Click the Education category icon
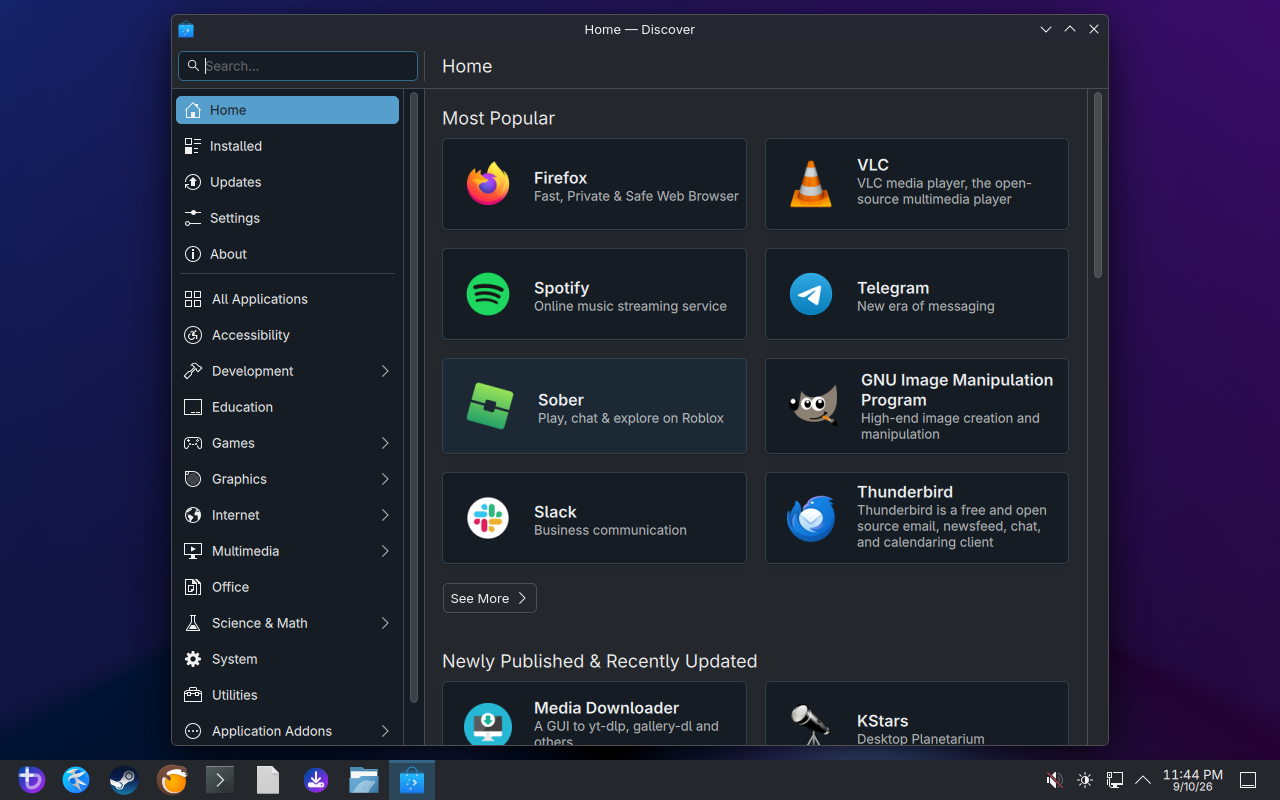This screenshot has width=1280, height=800. pyautogui.click(x=193, y=407)
